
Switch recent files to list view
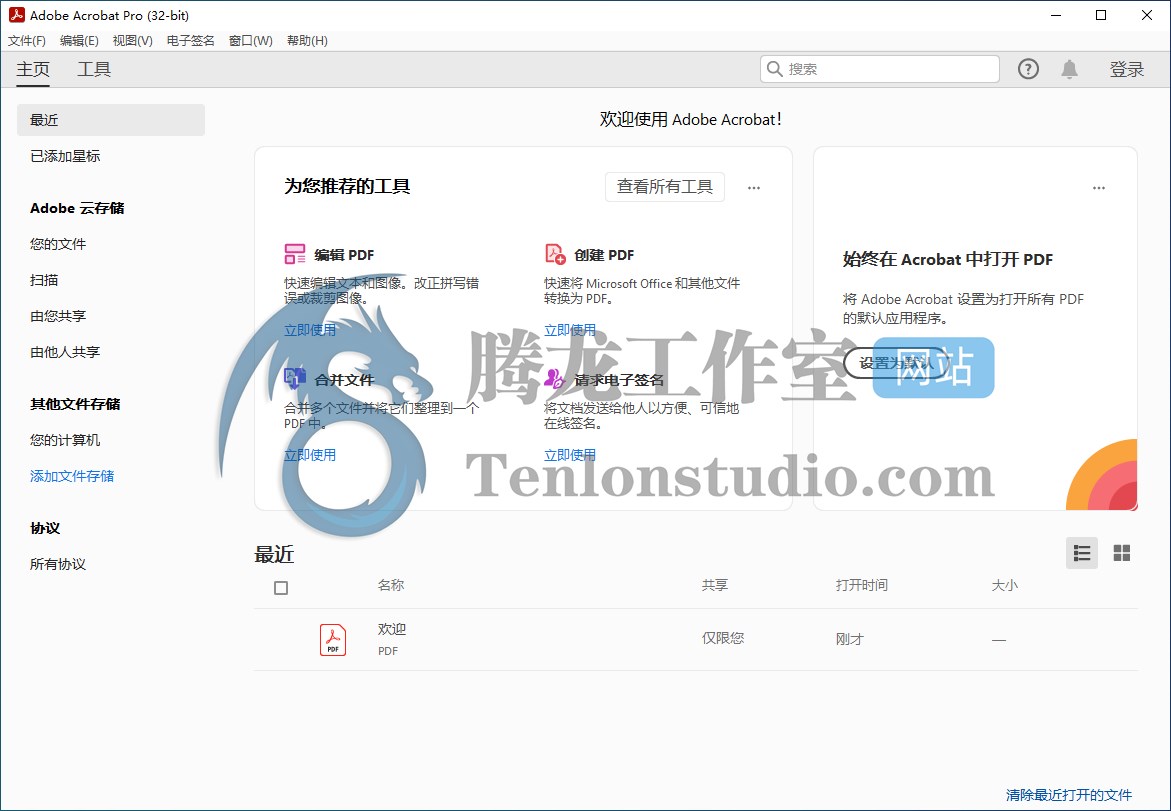[1081, 553]
